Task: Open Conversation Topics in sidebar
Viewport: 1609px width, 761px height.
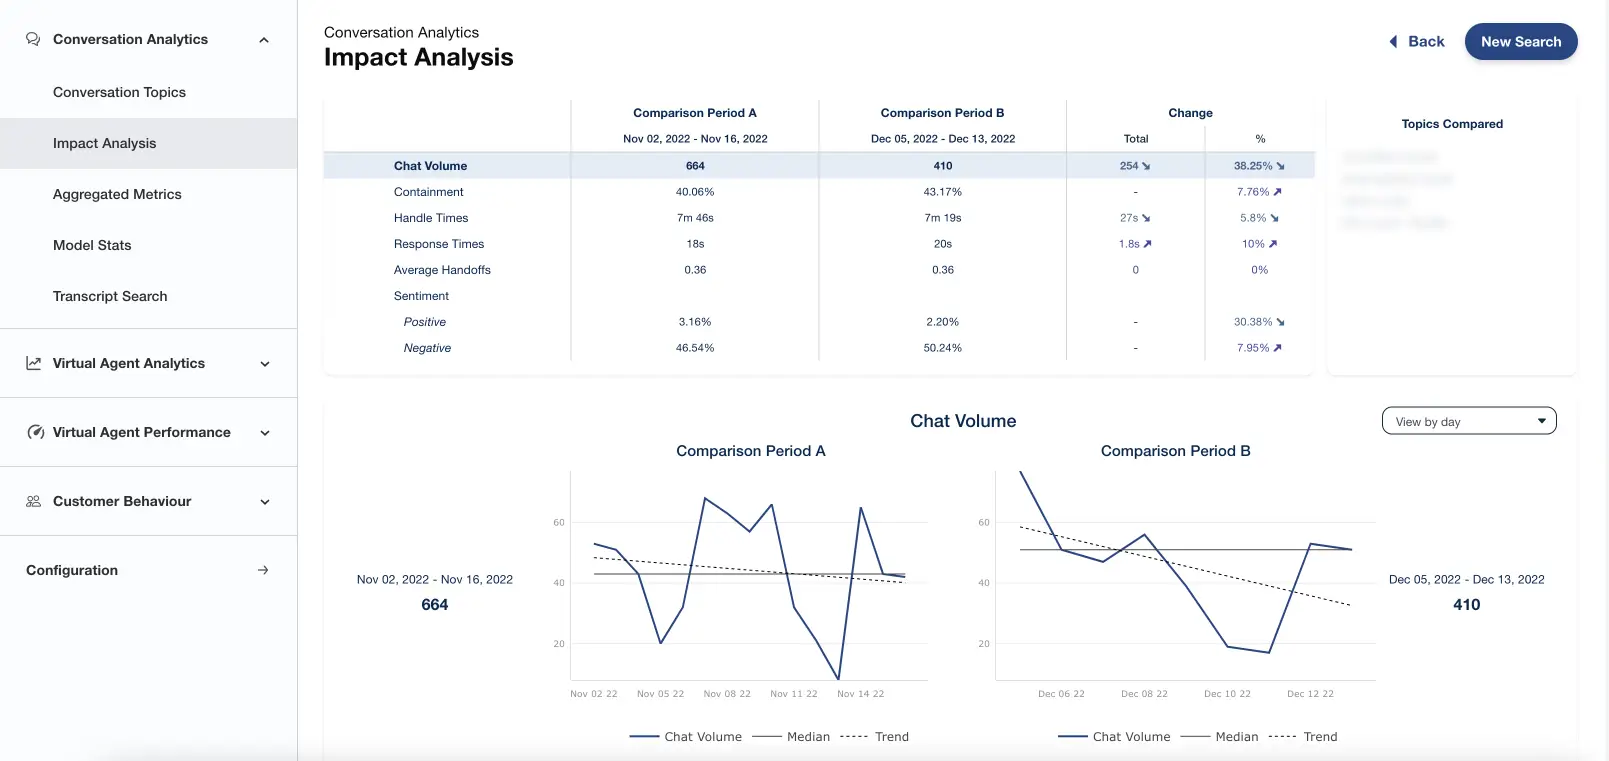Action: coord(119,92)
